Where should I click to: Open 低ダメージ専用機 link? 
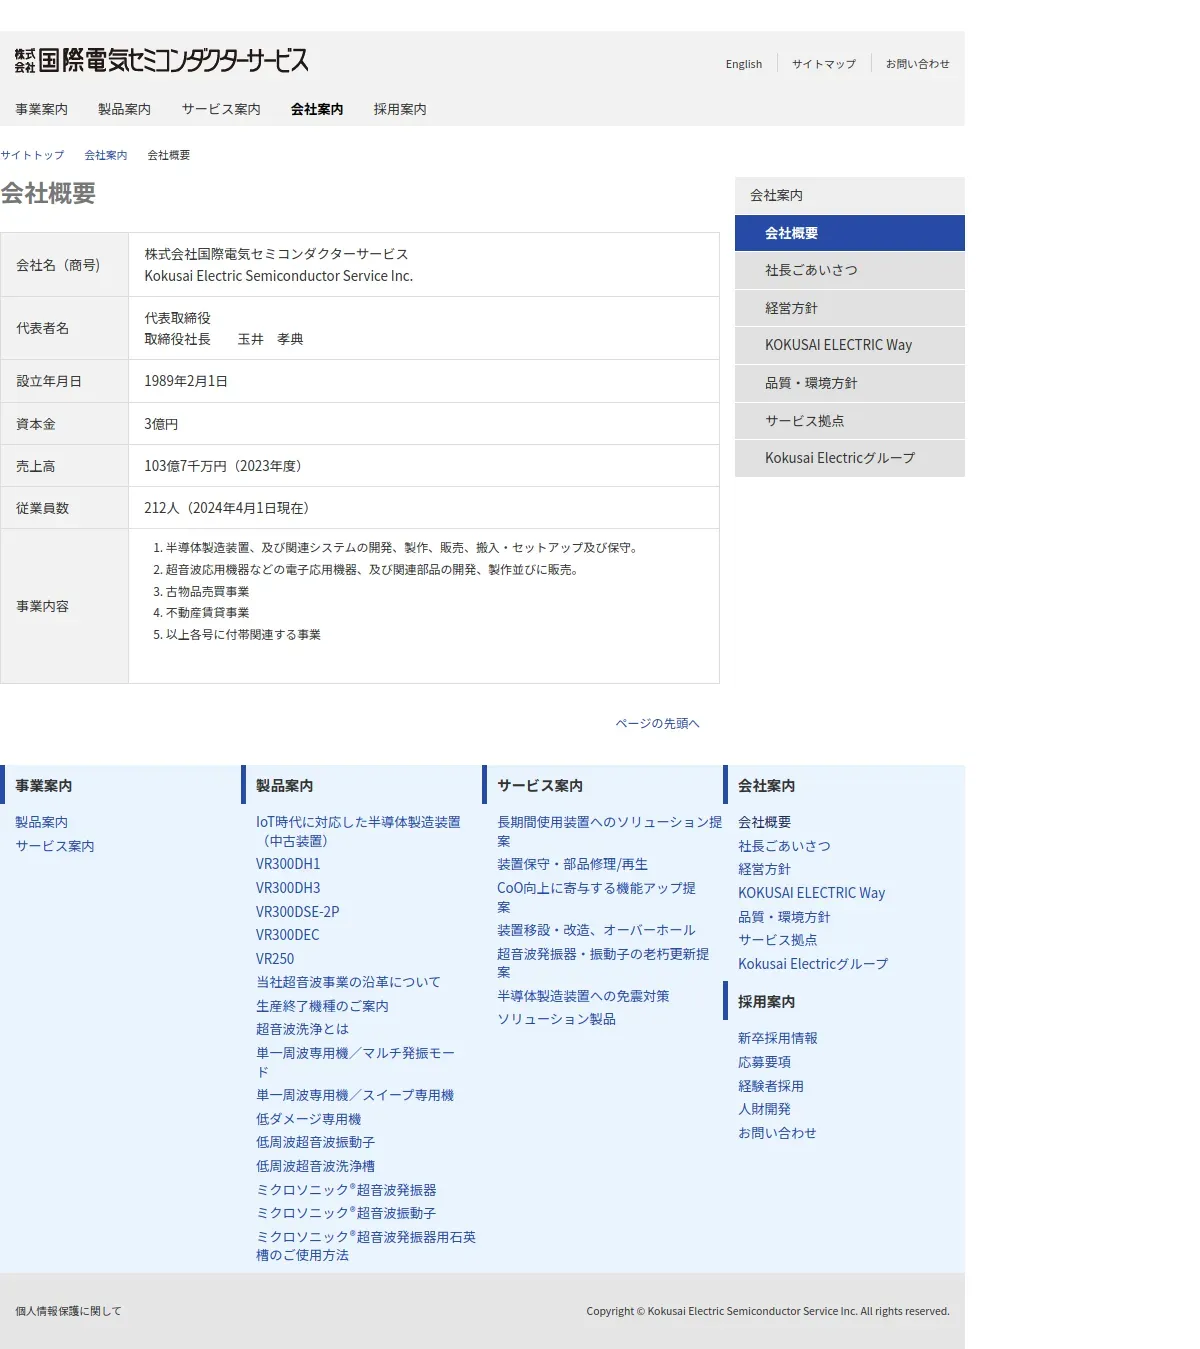click(308, 1119)
